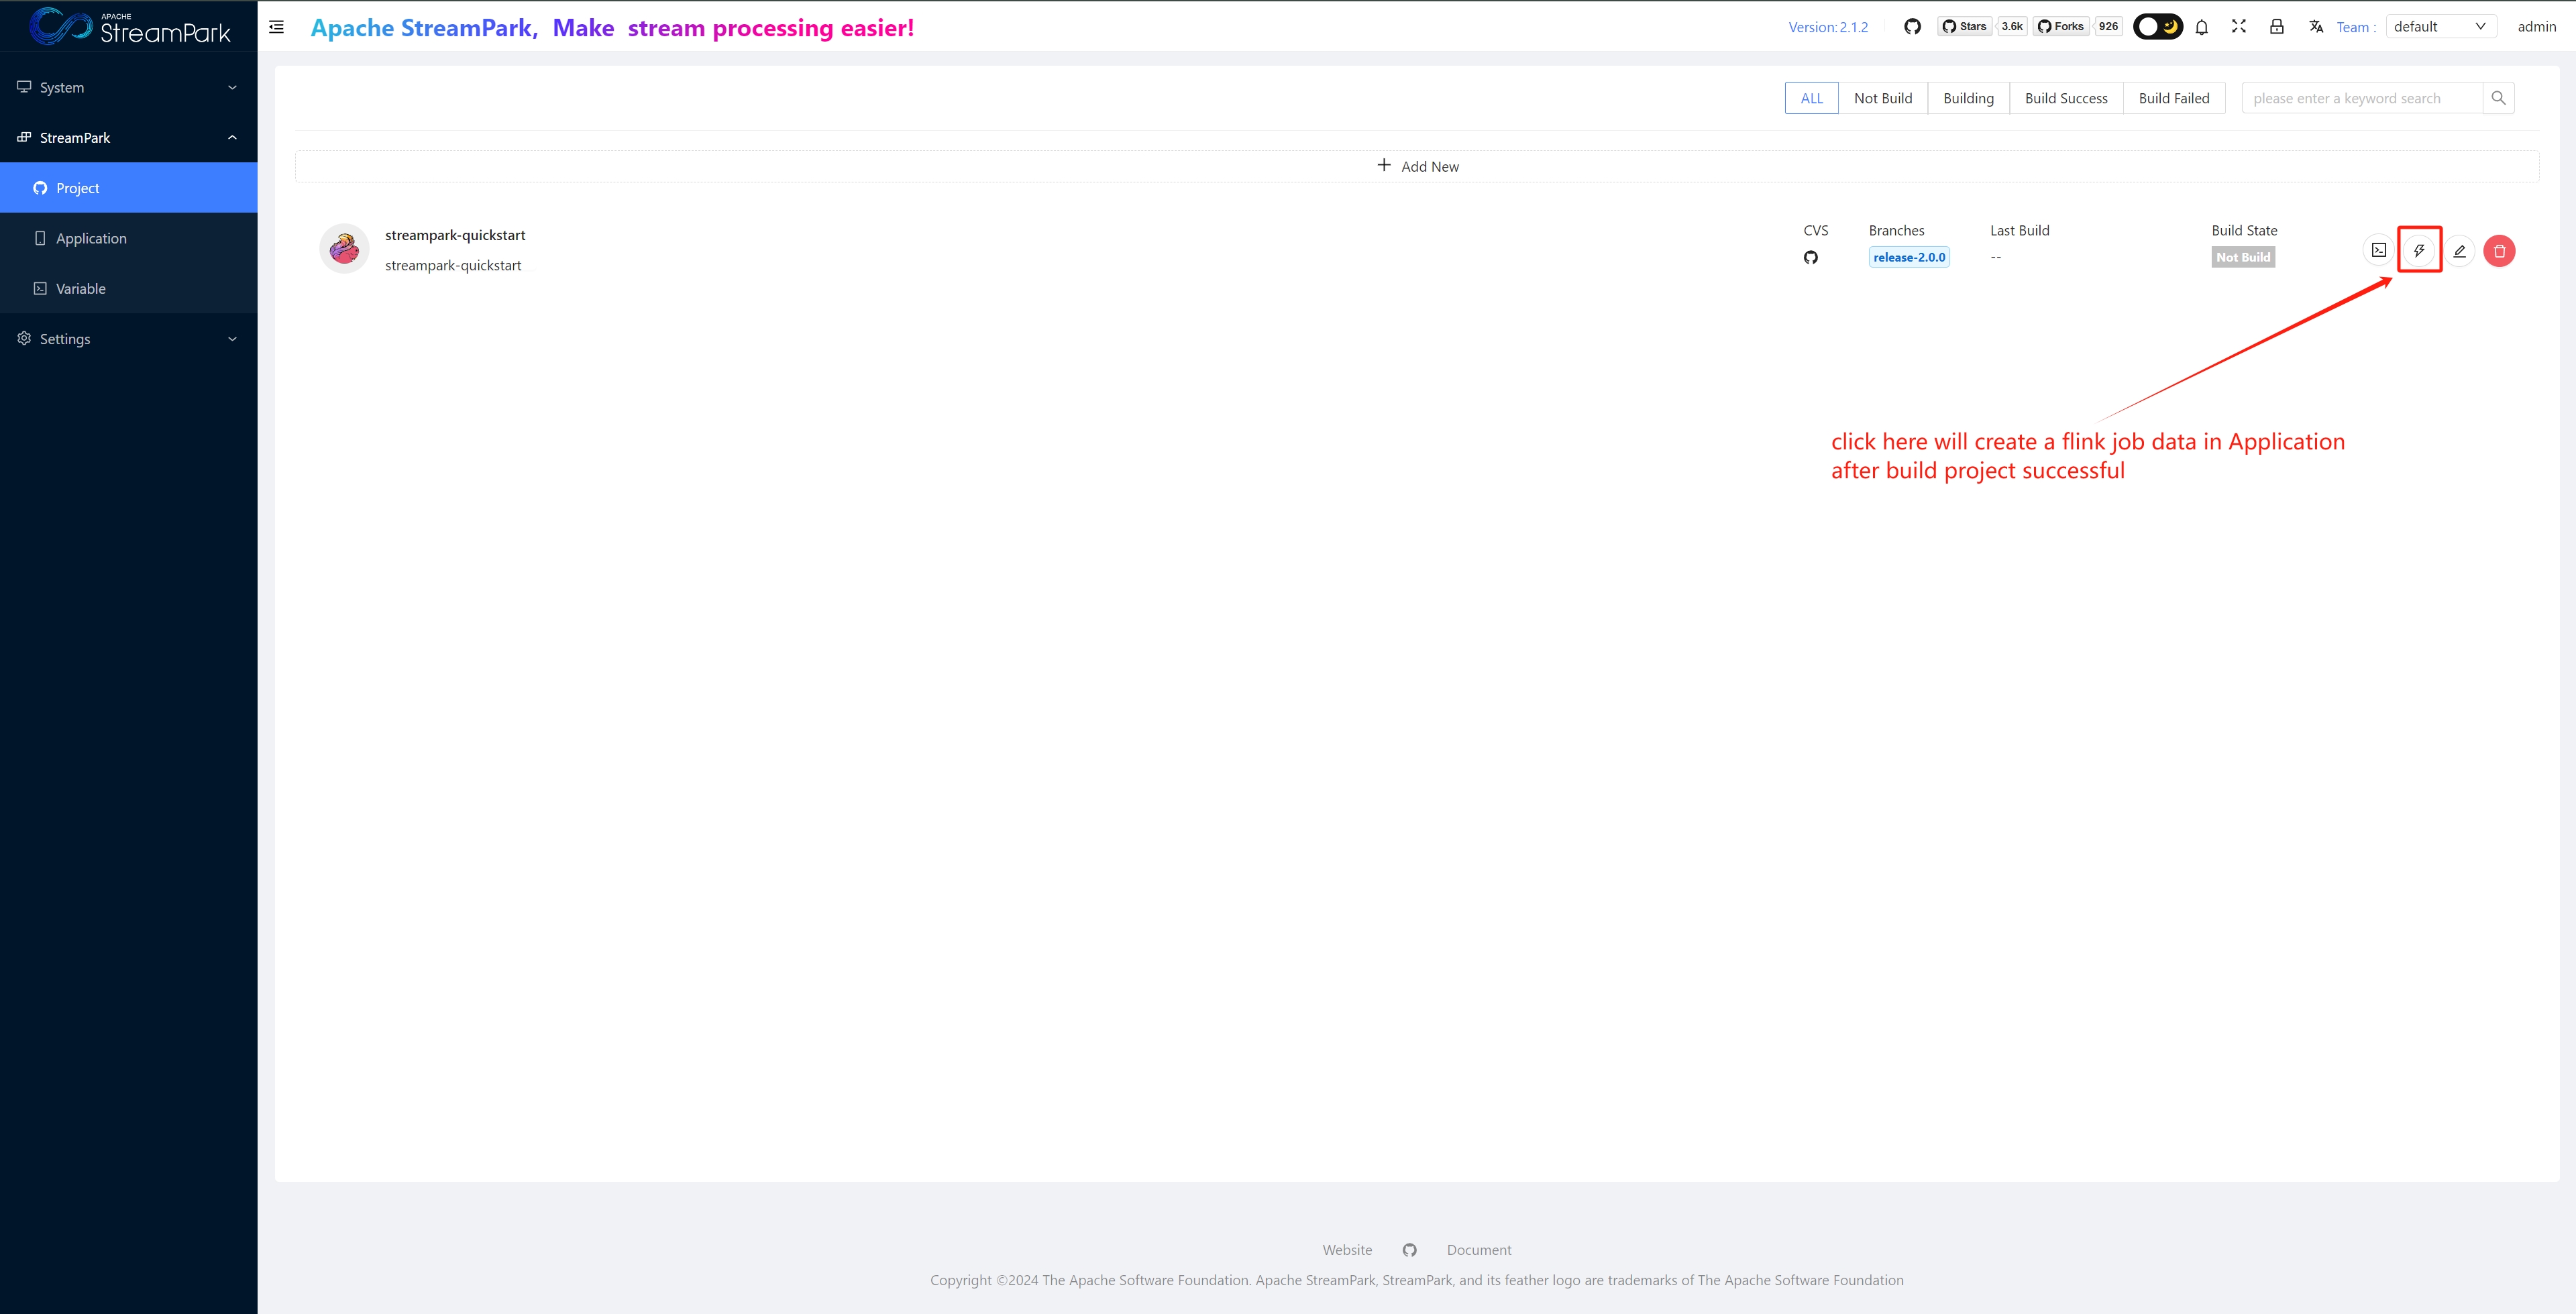2576x1314 pixels.
Task: Open the notifications bell icon
Action: [x=2201, y=27]
